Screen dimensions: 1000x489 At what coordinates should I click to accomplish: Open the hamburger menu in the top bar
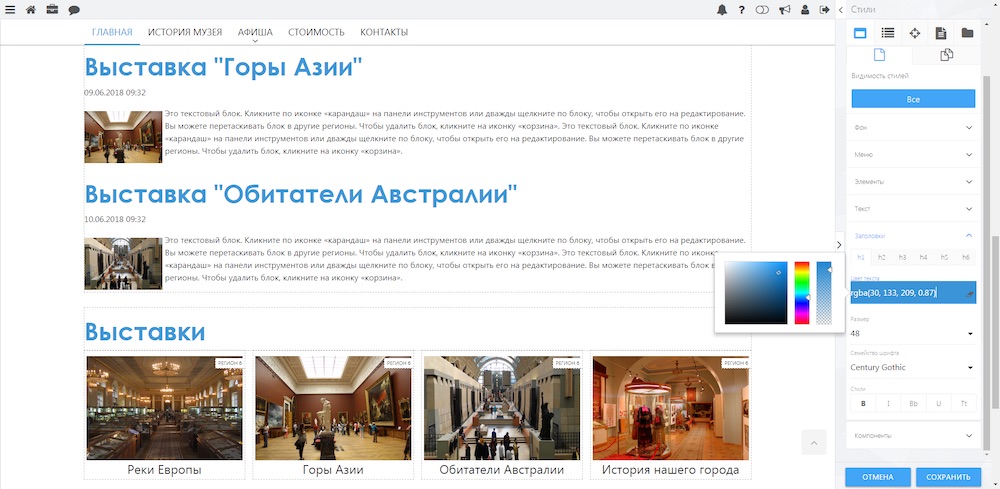coord(10,10)
